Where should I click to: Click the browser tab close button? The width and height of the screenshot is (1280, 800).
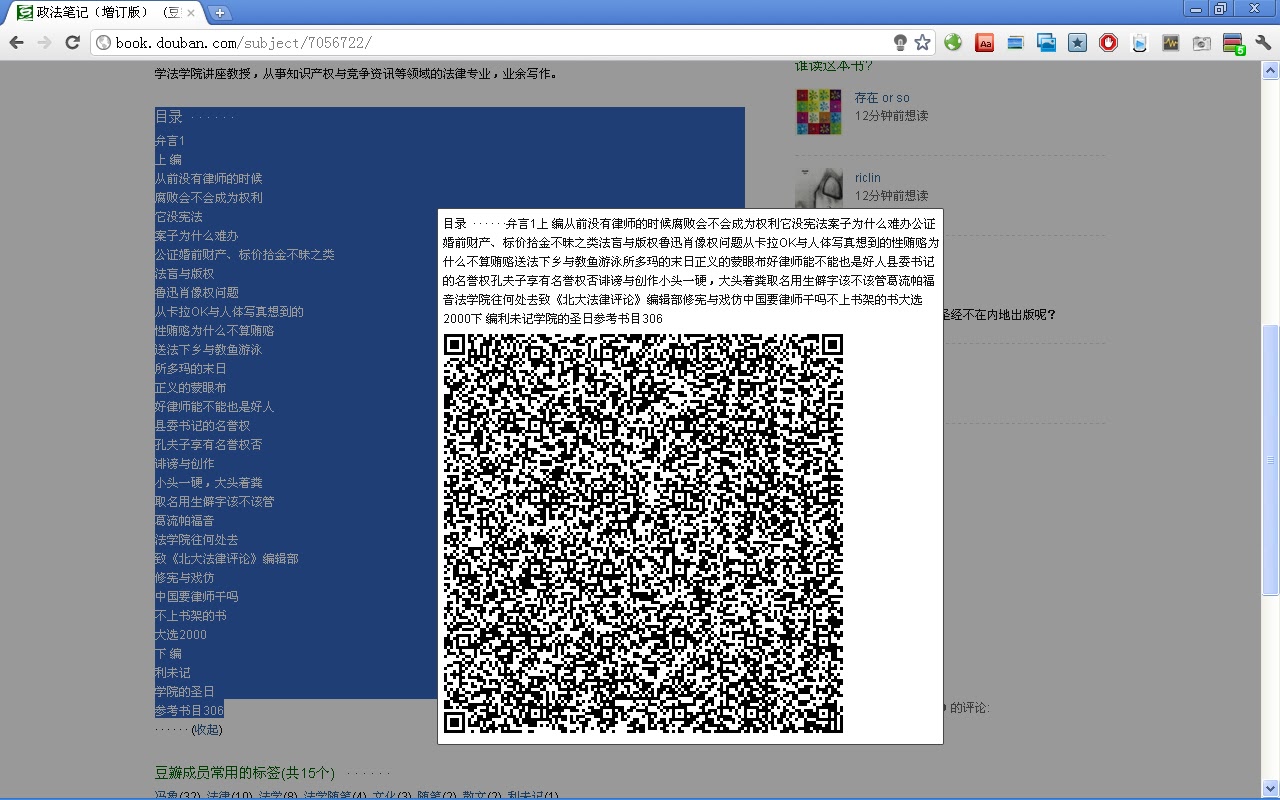(x=192, y=13)
